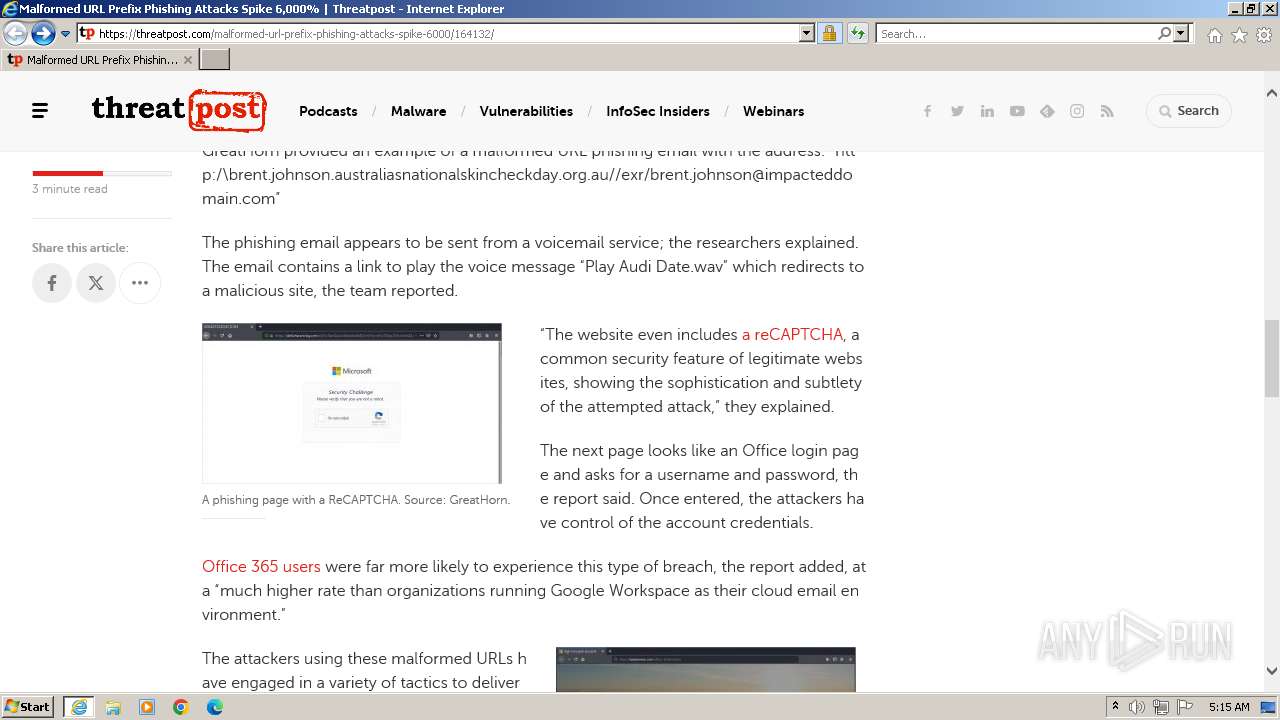The width and height of the screenshot is (1280, 720).
Task: Open the network tray icon
Action: tap(1160, 707)
